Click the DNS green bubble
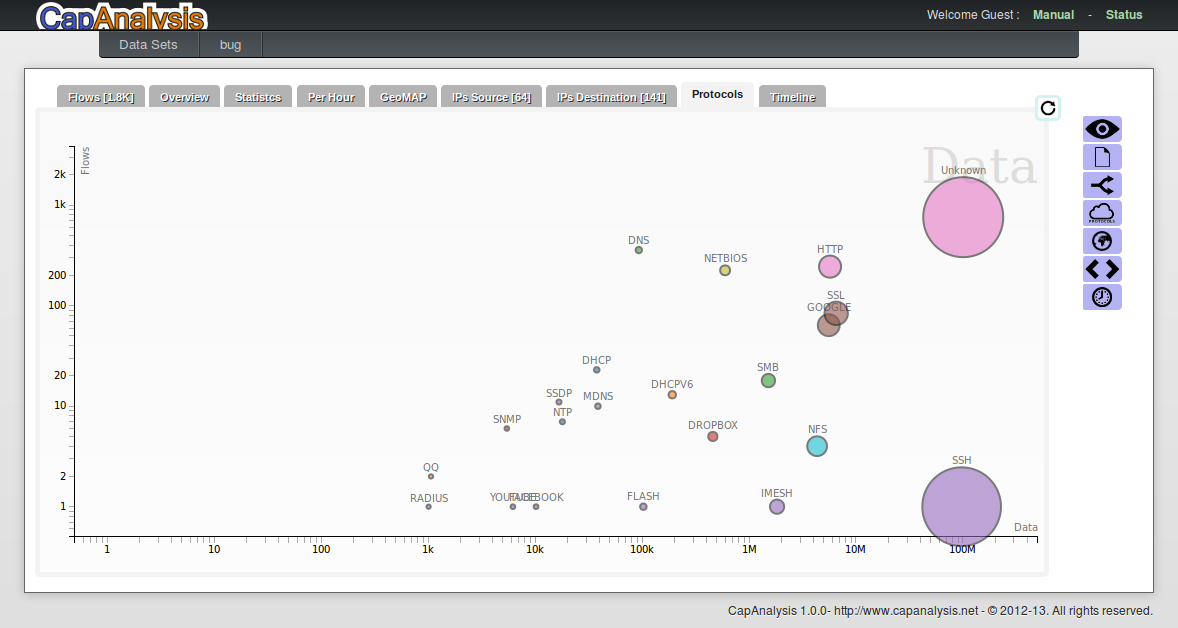The height and width of the screenshot is (628, 1178). (x=639, y=250)
